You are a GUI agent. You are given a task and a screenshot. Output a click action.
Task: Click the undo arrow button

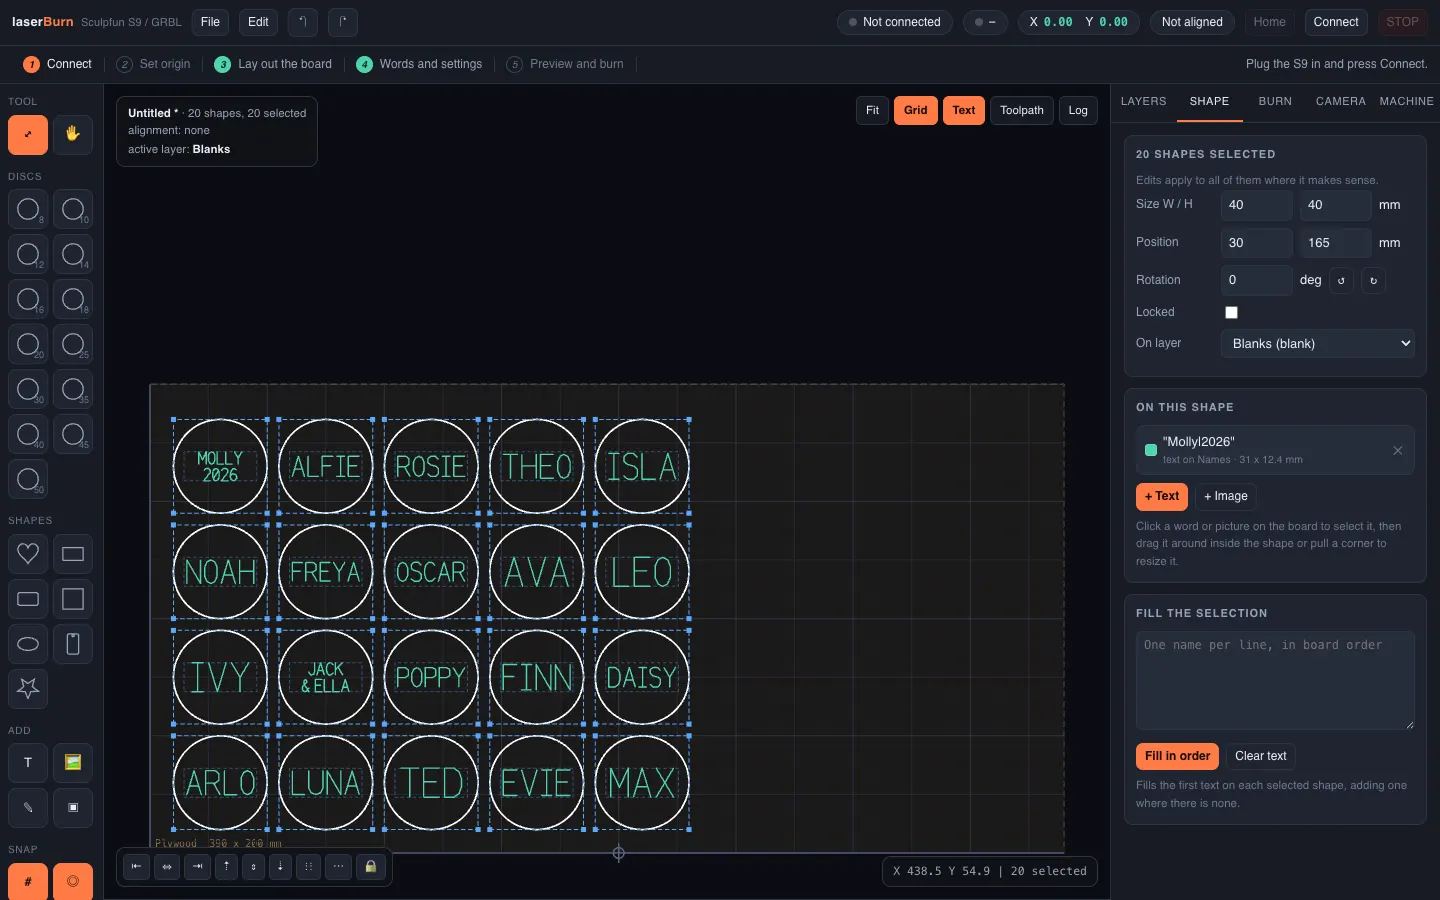pyautogui.click(x=303, y=22)
